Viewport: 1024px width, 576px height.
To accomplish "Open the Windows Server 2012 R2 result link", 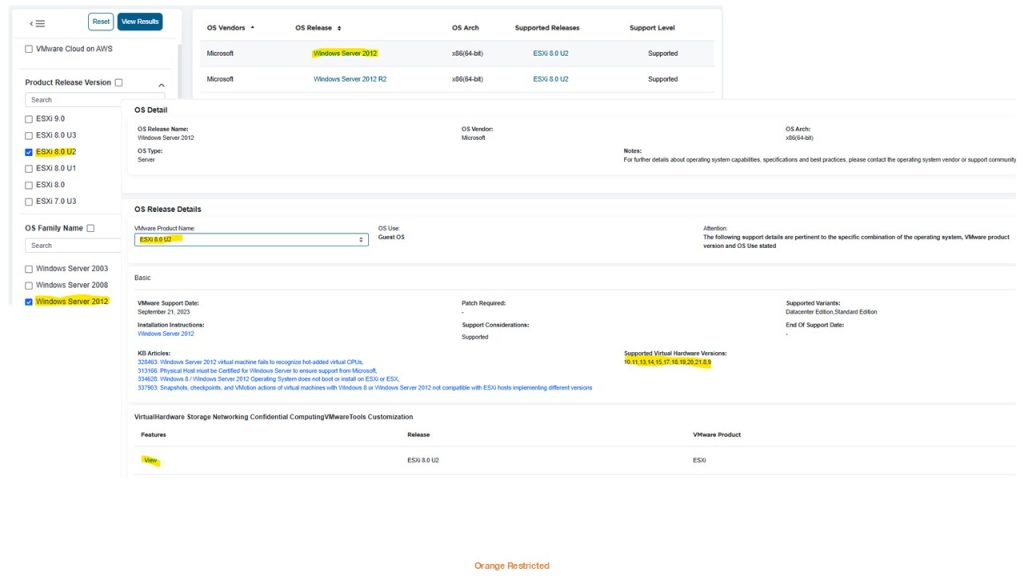I will (350, 79).
